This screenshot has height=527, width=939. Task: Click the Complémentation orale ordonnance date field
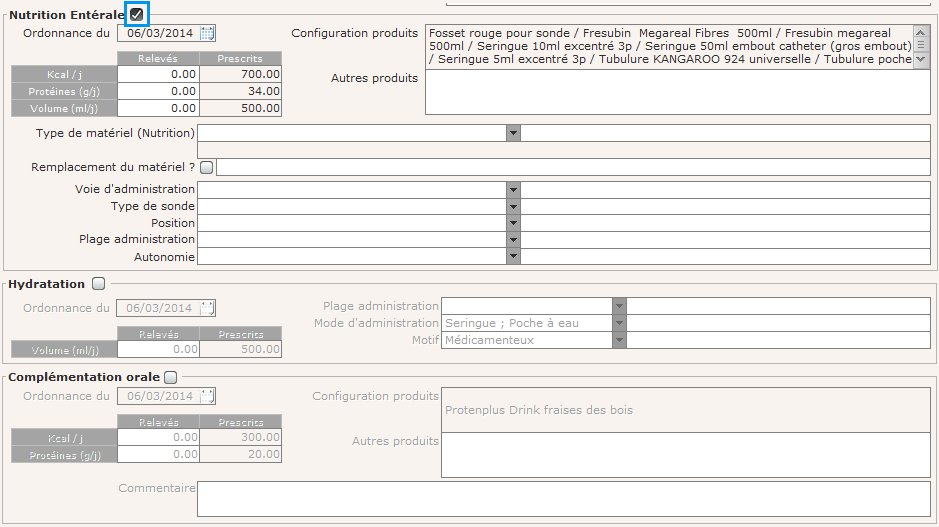(x=159, y=396)
